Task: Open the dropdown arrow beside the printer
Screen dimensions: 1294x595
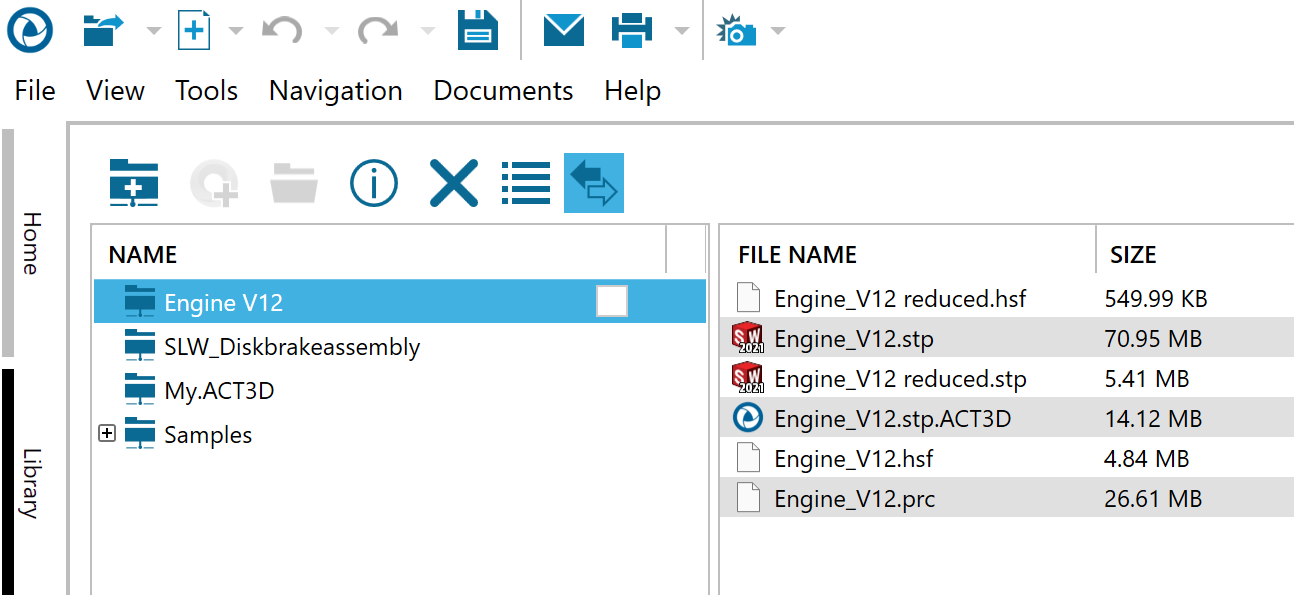Action: click(681, 30)
